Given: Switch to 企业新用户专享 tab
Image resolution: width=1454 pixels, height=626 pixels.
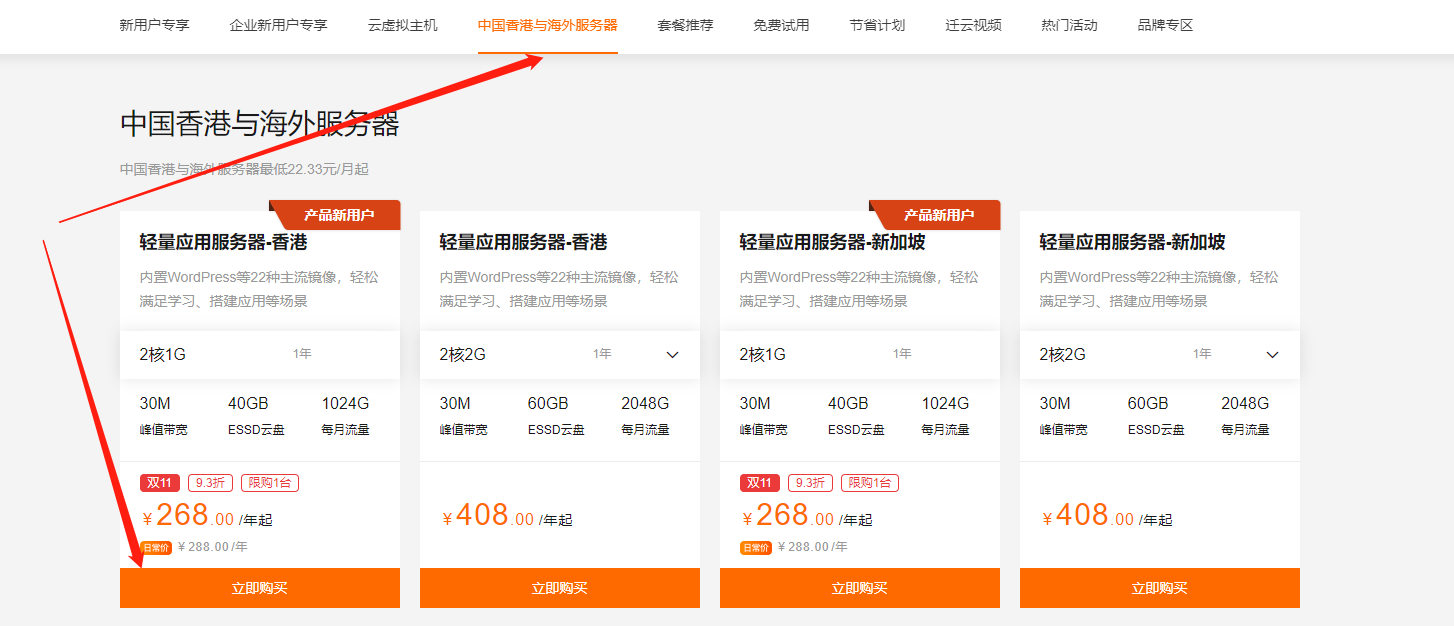Looking at the screenshot, I should pos(278,25).
